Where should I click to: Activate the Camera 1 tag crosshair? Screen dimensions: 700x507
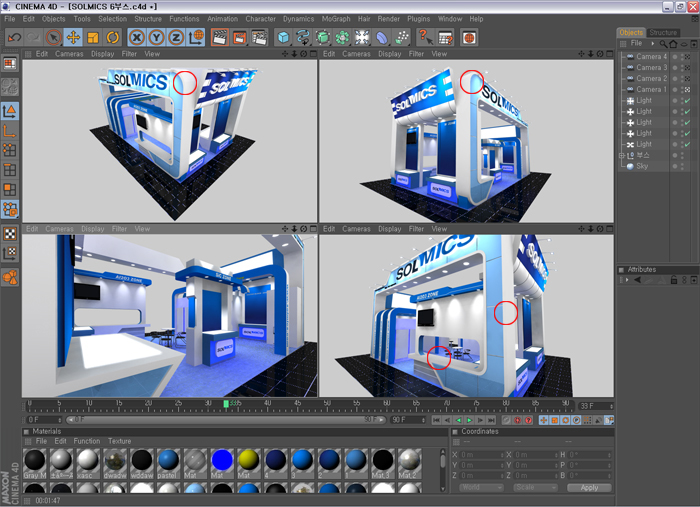pos(688,90)
